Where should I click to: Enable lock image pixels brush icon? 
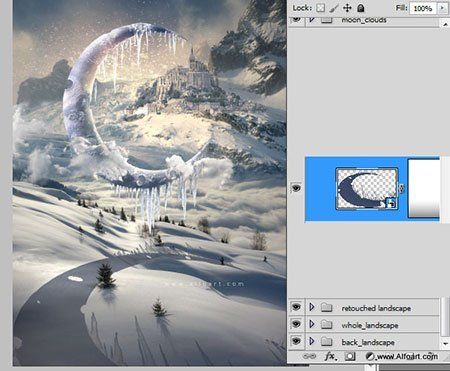coord(334,8)
